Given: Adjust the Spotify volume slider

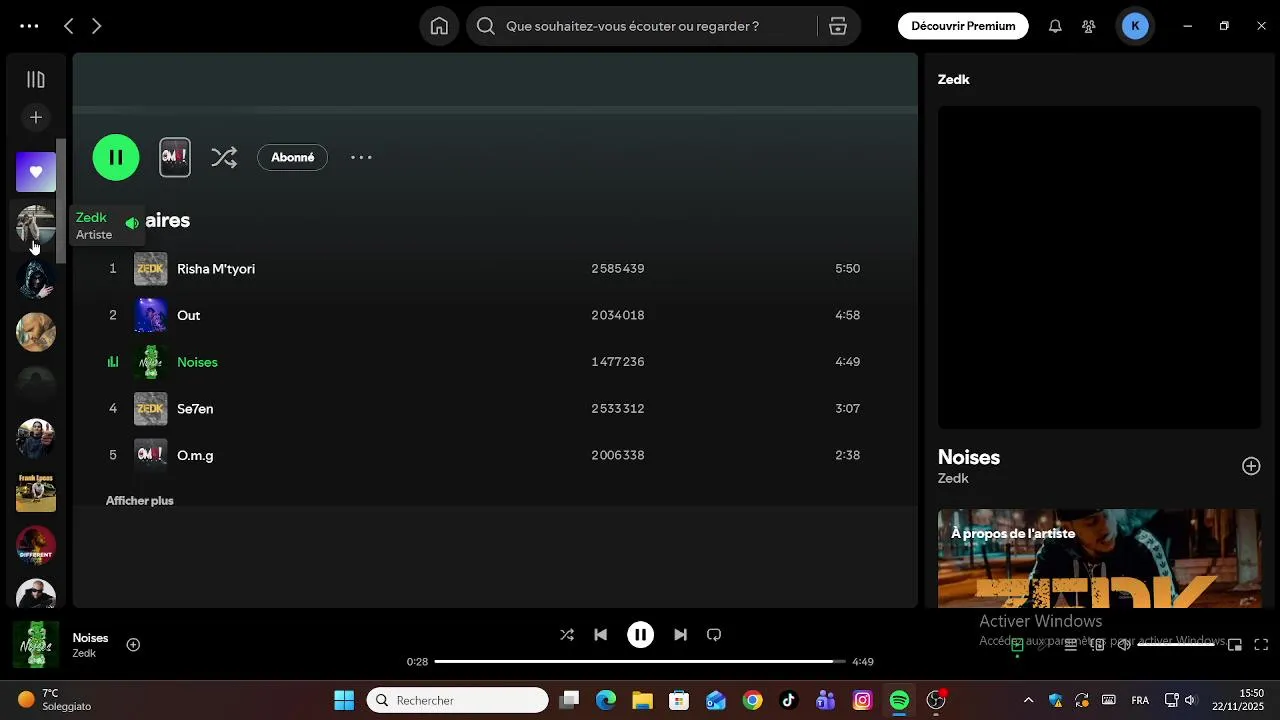Looking at the screenshot, I should (1176, 645).
